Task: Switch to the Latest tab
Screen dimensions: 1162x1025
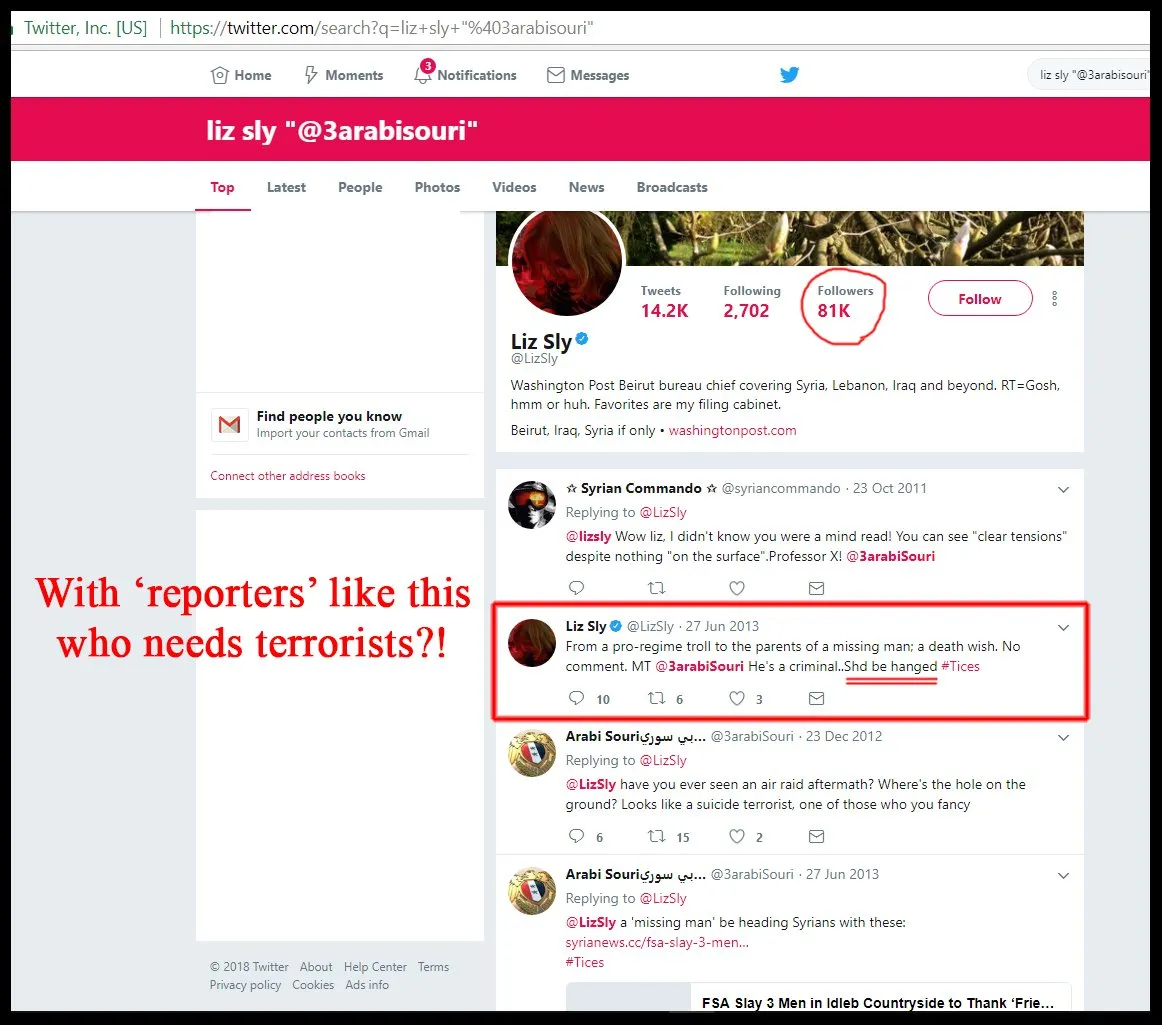Action: point(286,188)
